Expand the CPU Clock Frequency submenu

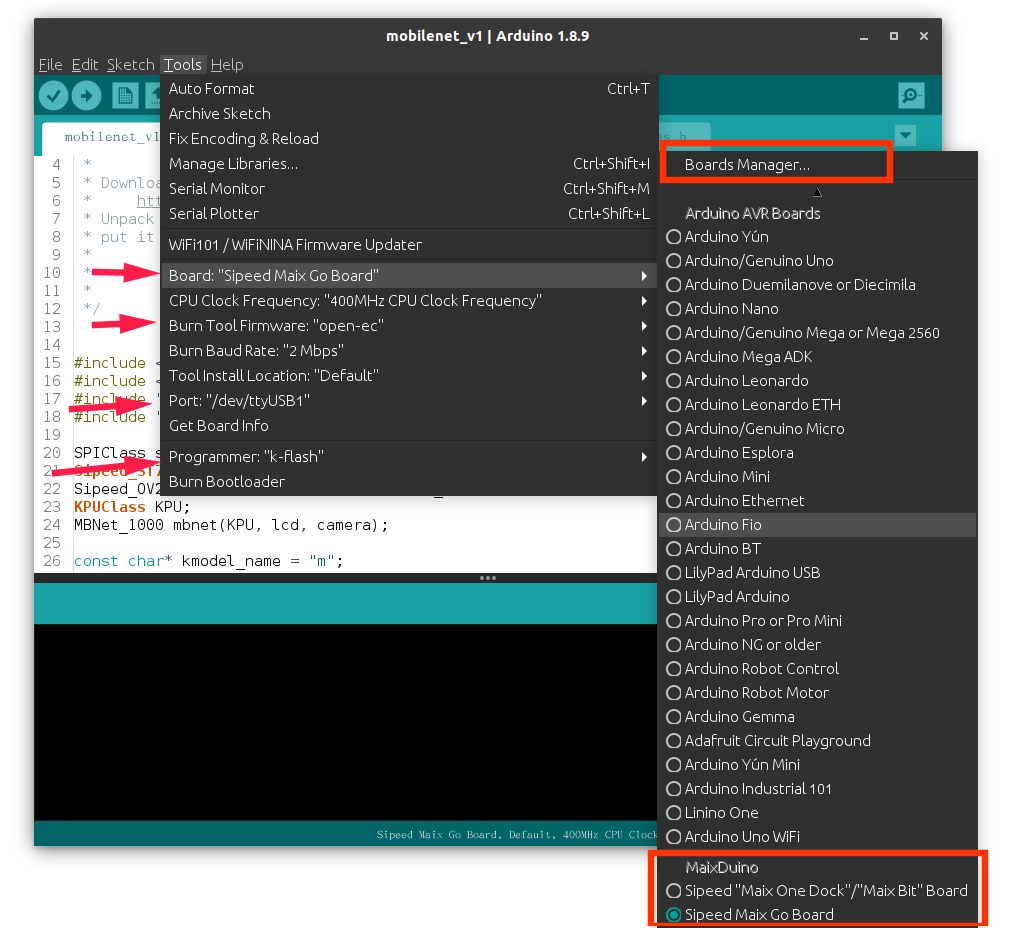pyautogui.click(x=409, y=301)
